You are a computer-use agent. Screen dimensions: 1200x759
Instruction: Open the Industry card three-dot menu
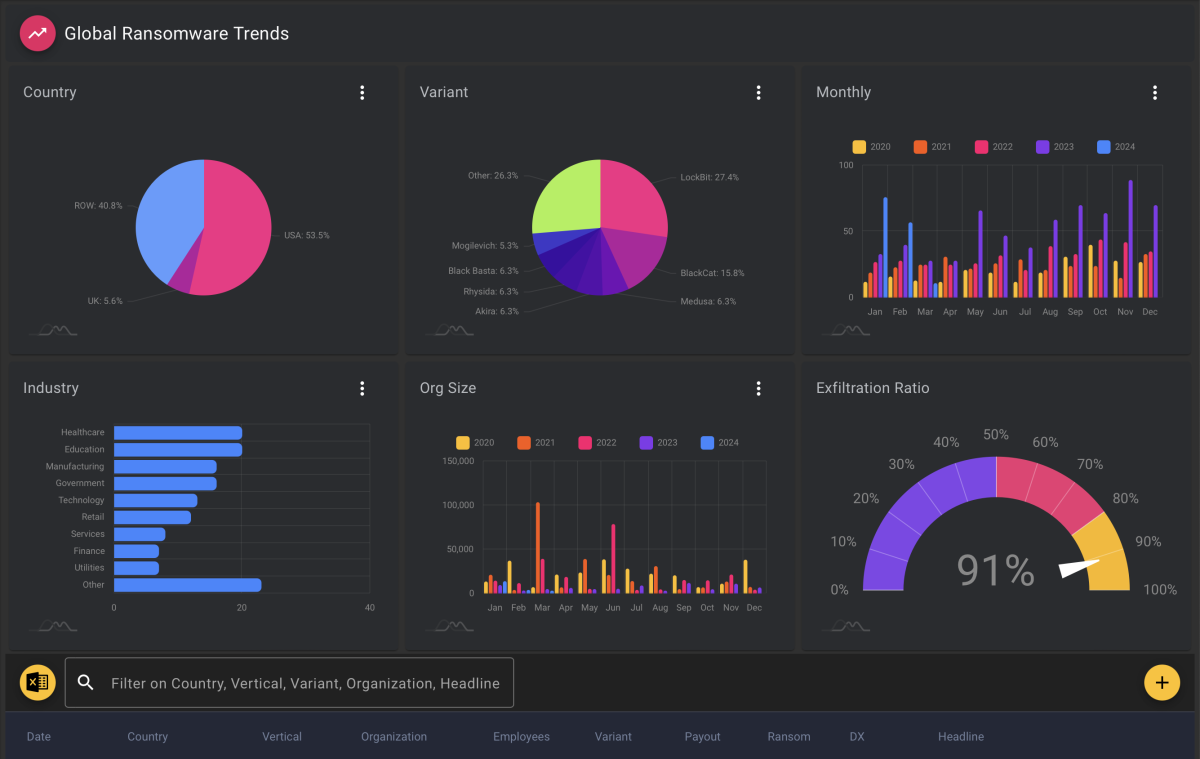362,389
